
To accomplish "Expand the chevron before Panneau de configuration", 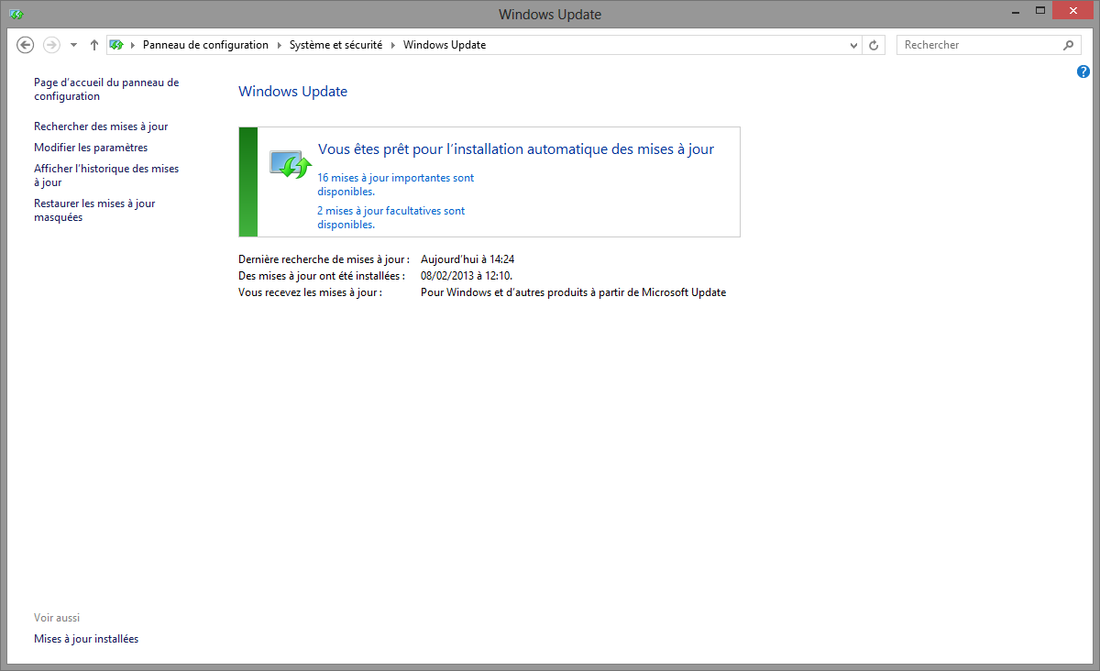I will 133,45.
